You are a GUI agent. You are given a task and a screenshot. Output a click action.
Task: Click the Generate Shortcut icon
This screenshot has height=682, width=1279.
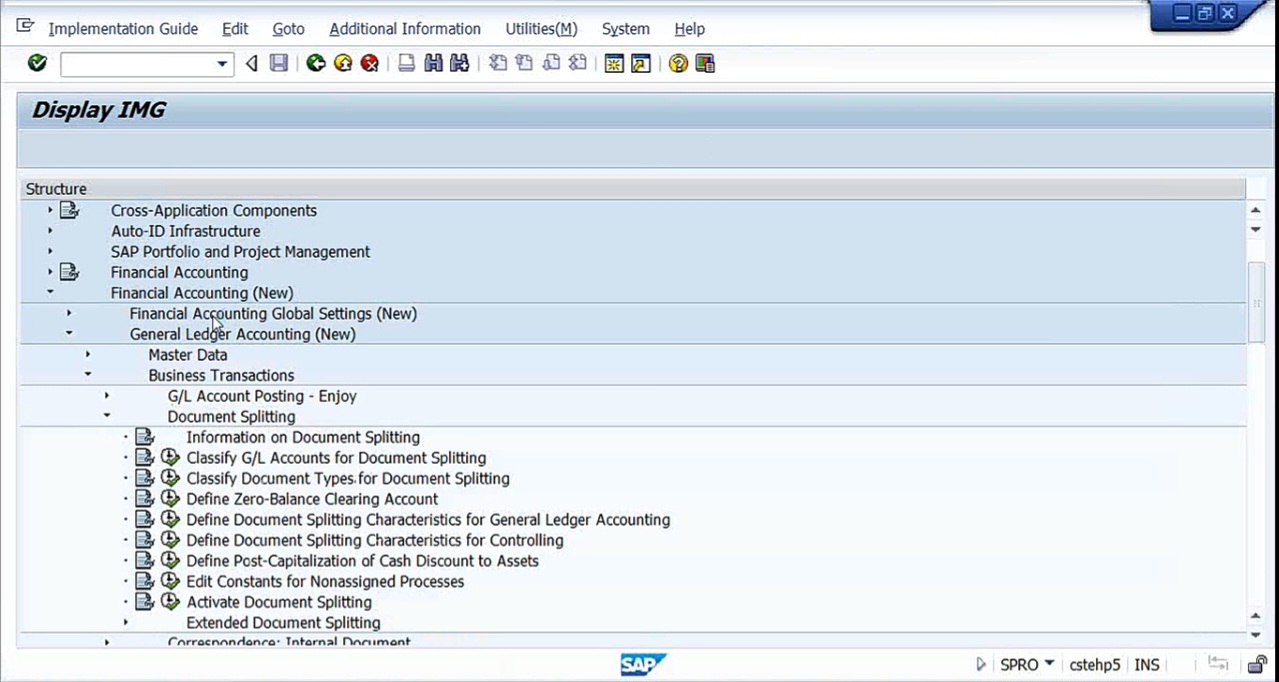coord(641,63)
